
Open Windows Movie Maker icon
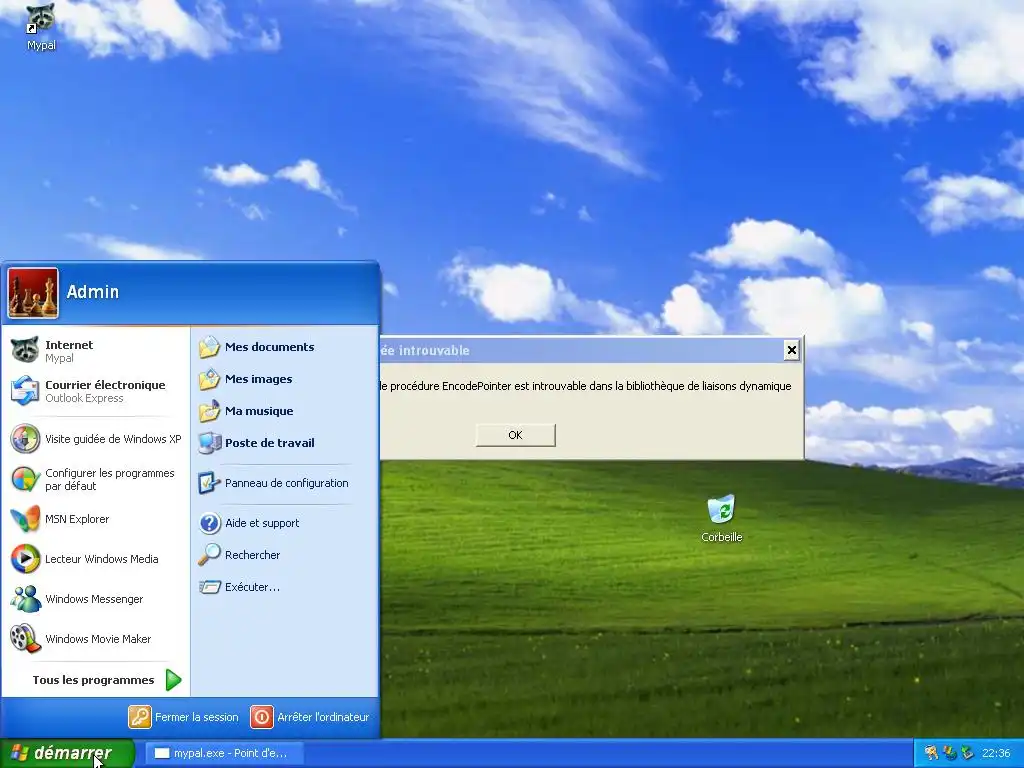[x=25, y=639]
